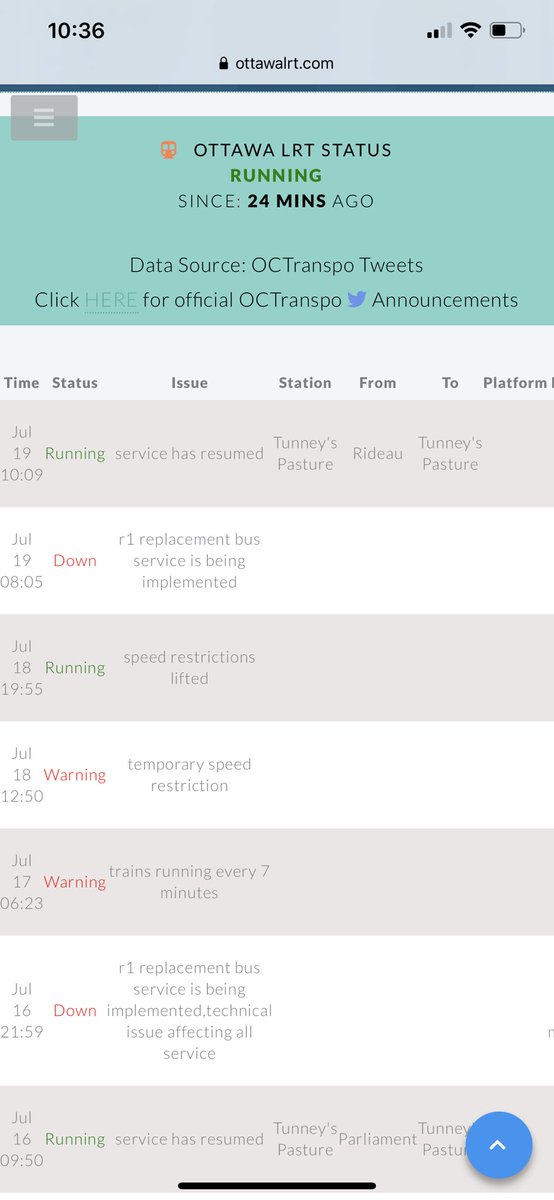Select Down status in Jul 19 08:05 row
The height and width of the screenshot is (1200, 554).
(75, 560)
